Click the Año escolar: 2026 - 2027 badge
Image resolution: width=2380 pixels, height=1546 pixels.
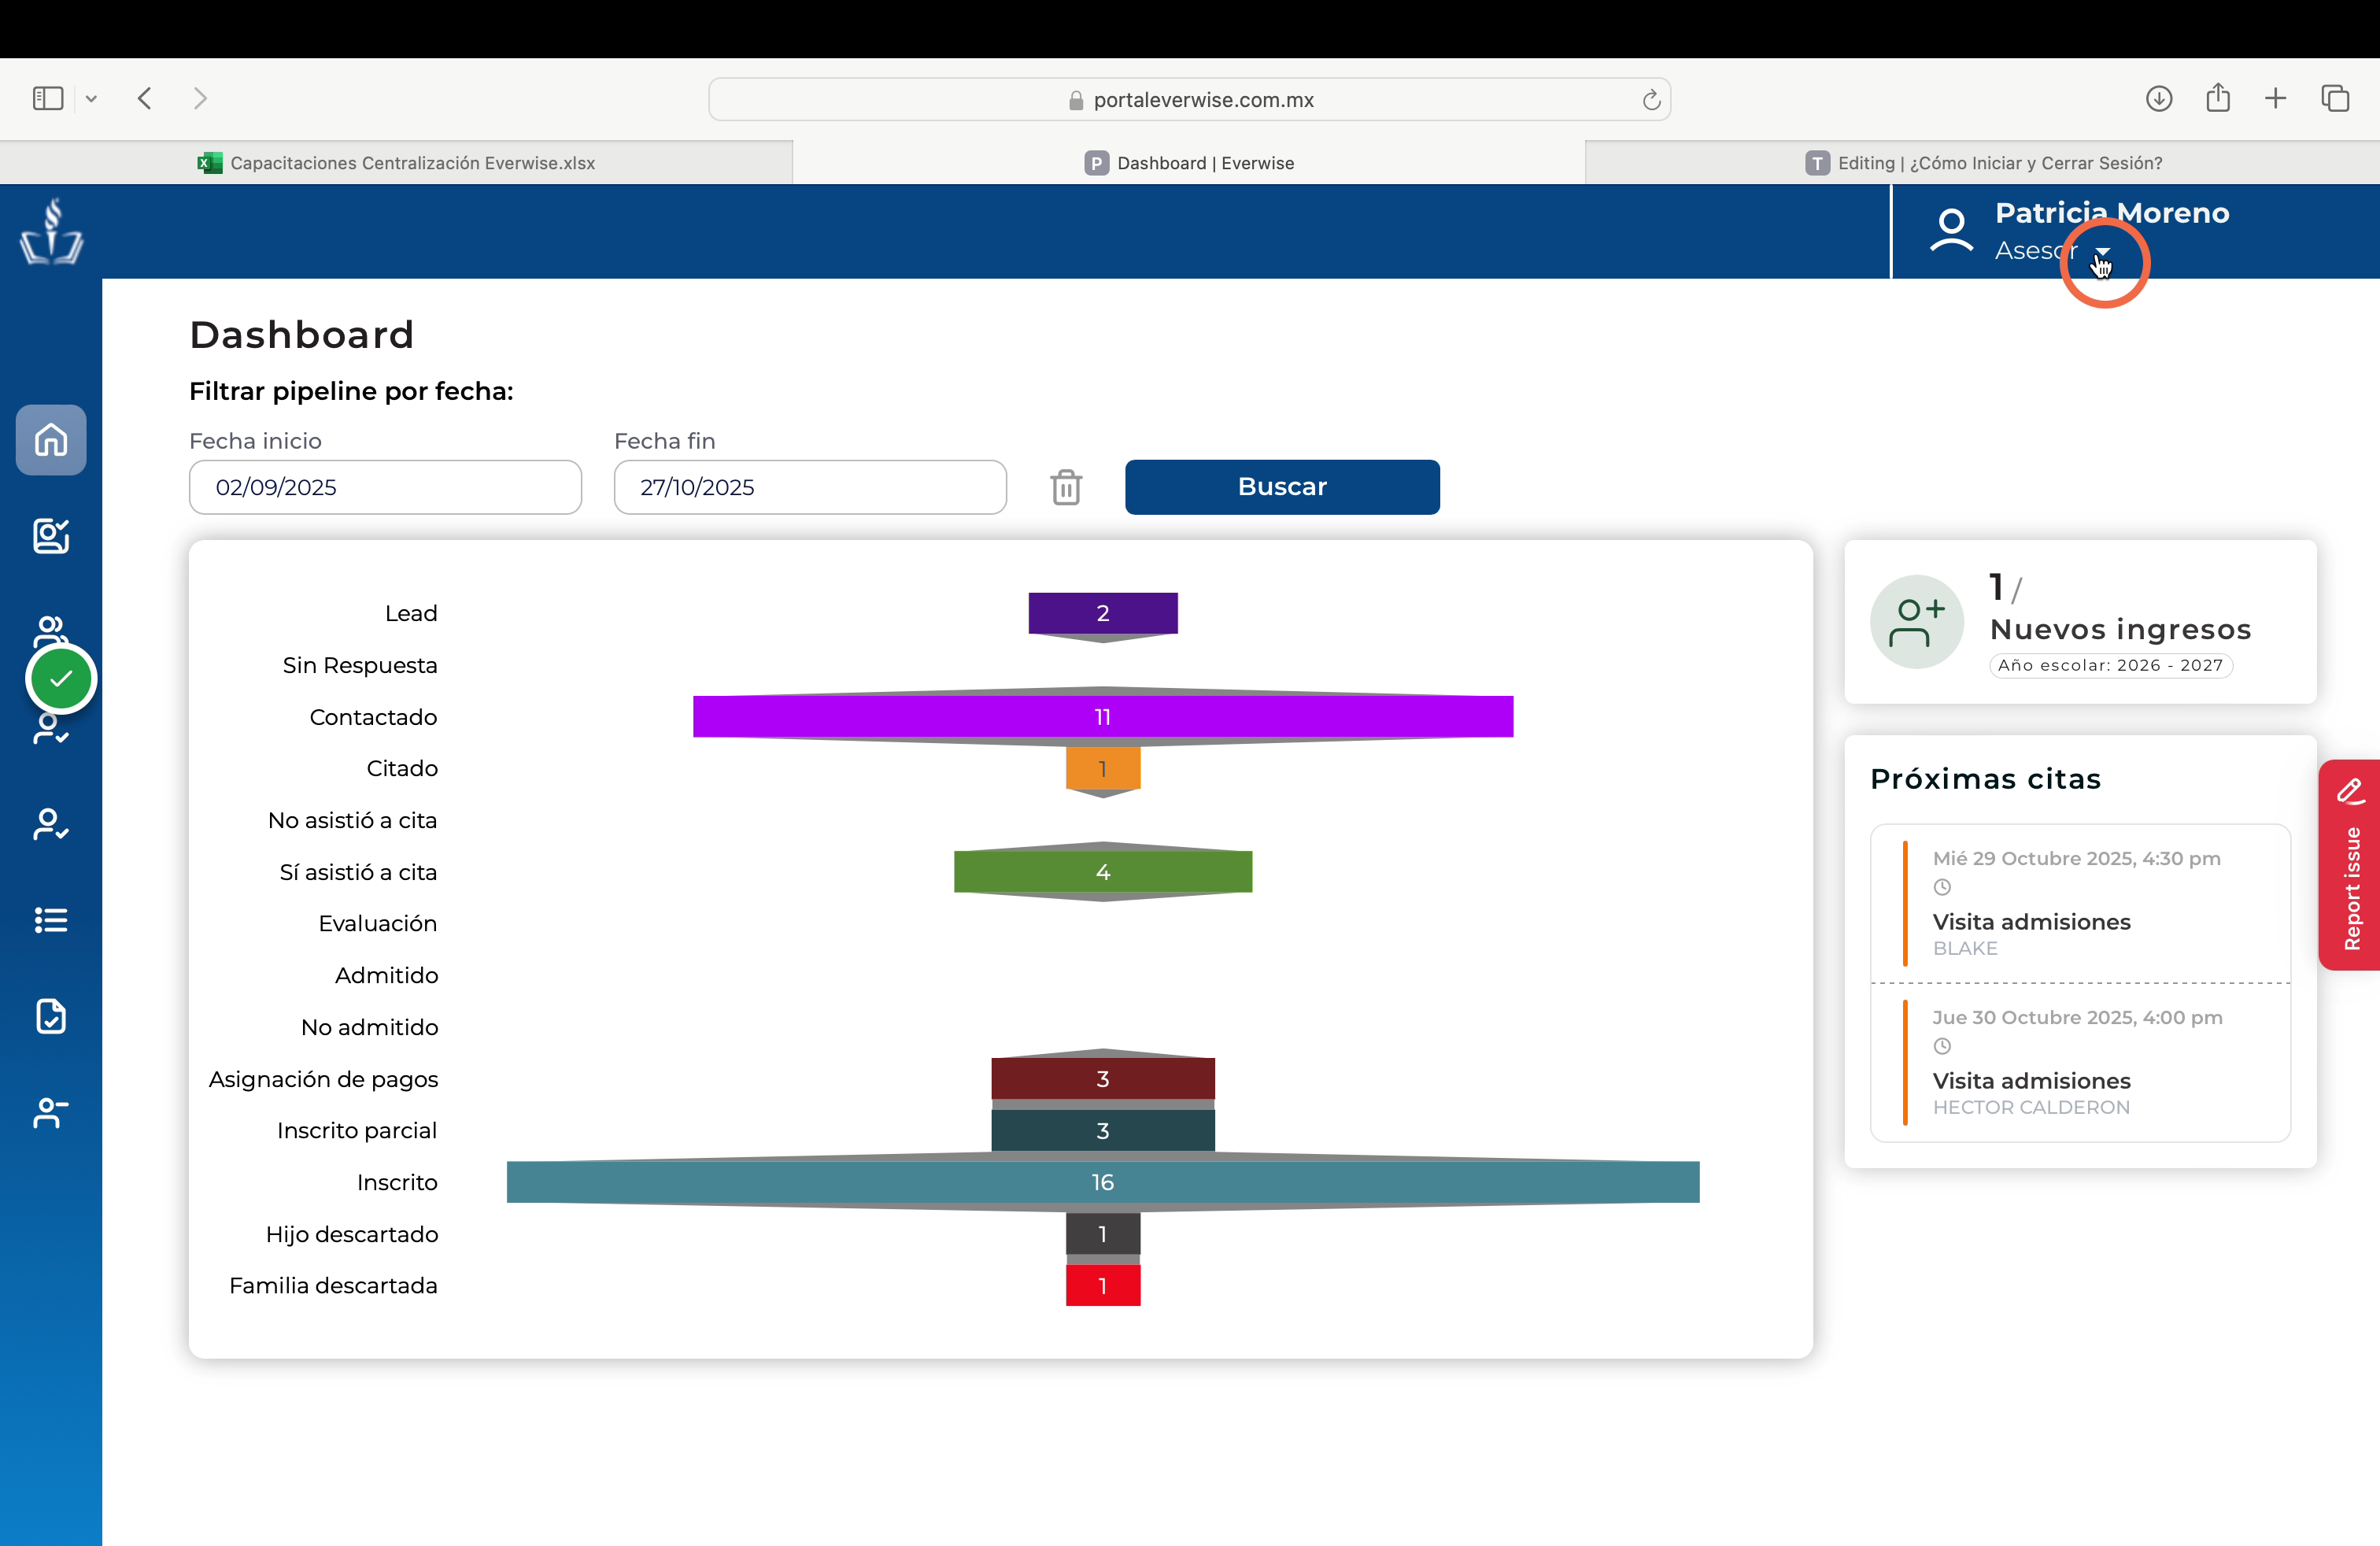click(x=2111, y=666)
